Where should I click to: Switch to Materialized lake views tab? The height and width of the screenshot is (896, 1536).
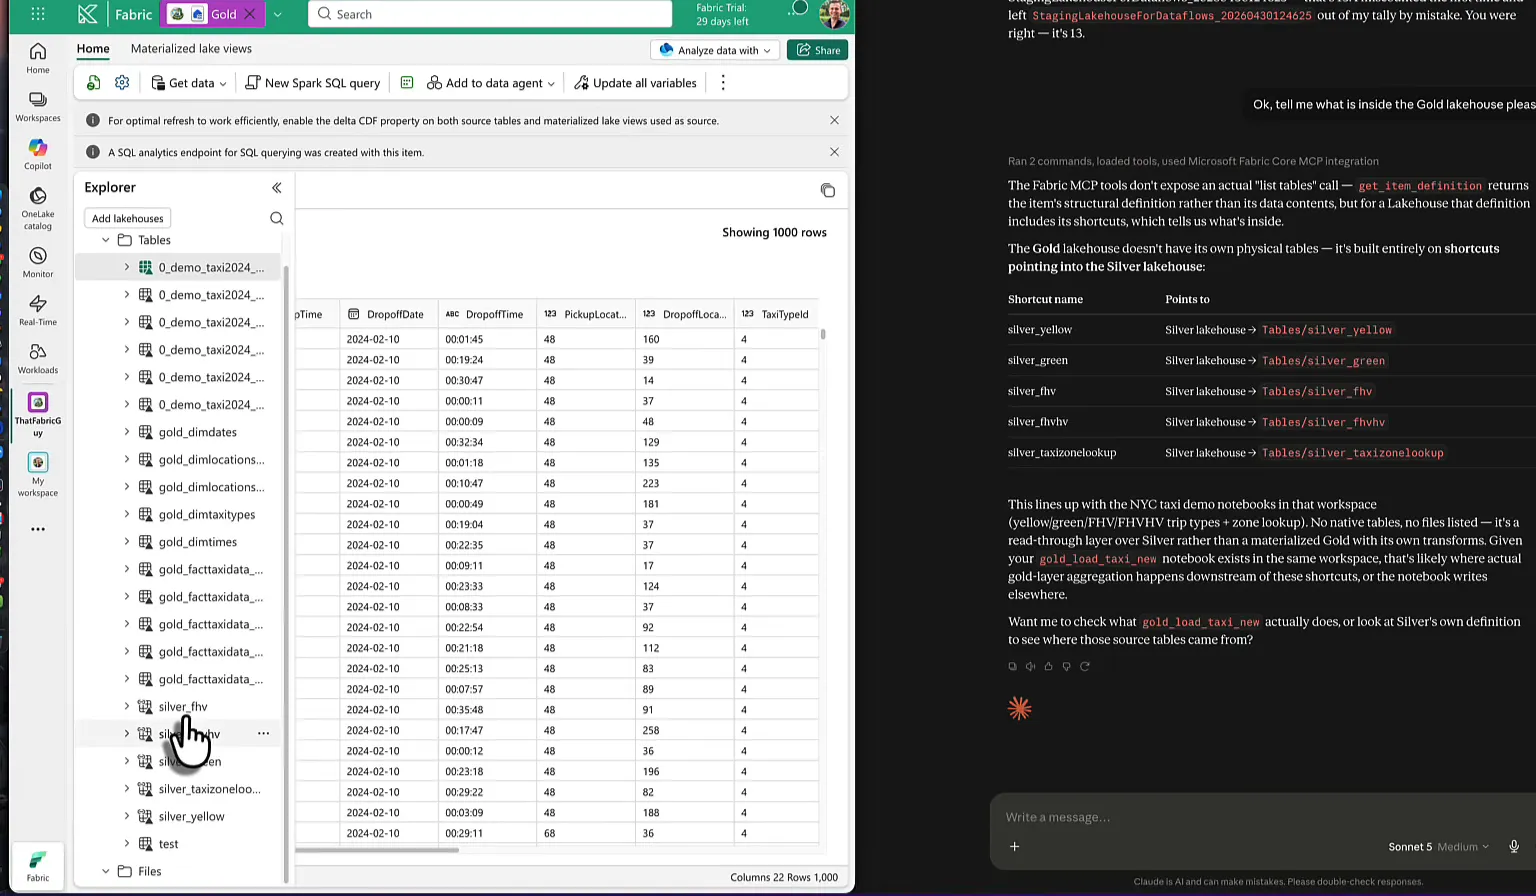coord(191,48)
